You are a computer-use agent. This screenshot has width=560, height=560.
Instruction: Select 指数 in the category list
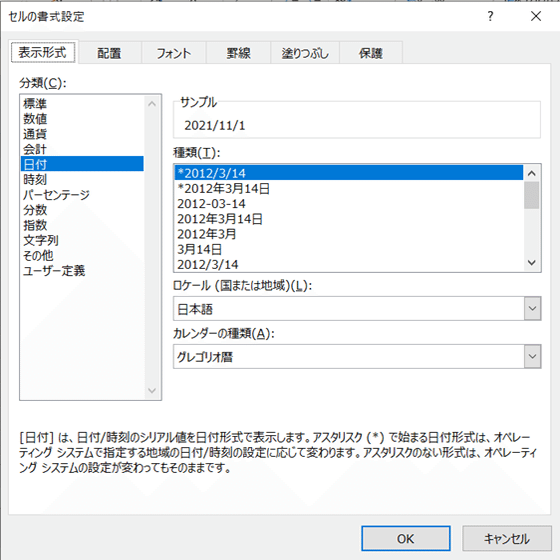click(x=82, y=225)
